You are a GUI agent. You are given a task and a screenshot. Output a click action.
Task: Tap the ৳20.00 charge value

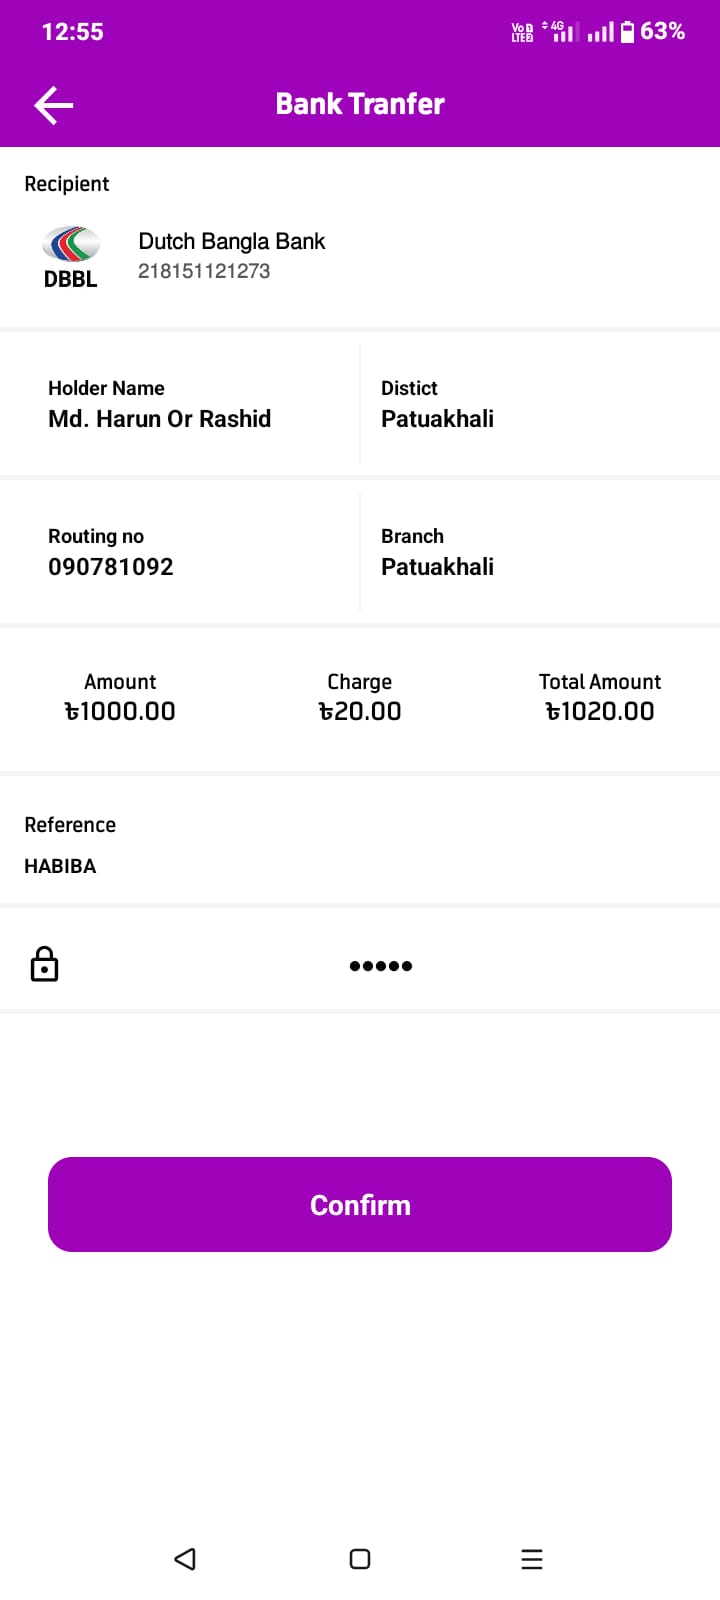tap(360, 711)
